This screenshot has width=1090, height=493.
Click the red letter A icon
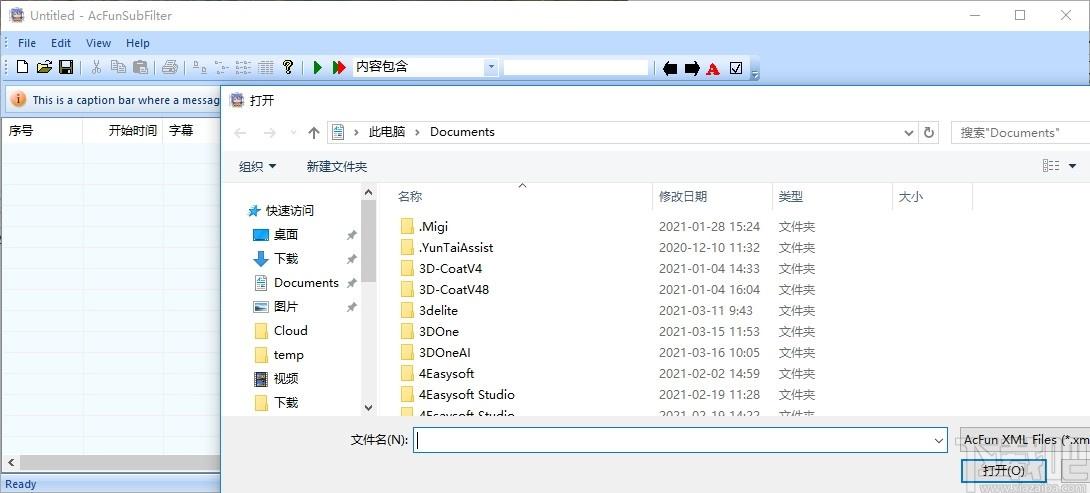click(x=713, y=68)
